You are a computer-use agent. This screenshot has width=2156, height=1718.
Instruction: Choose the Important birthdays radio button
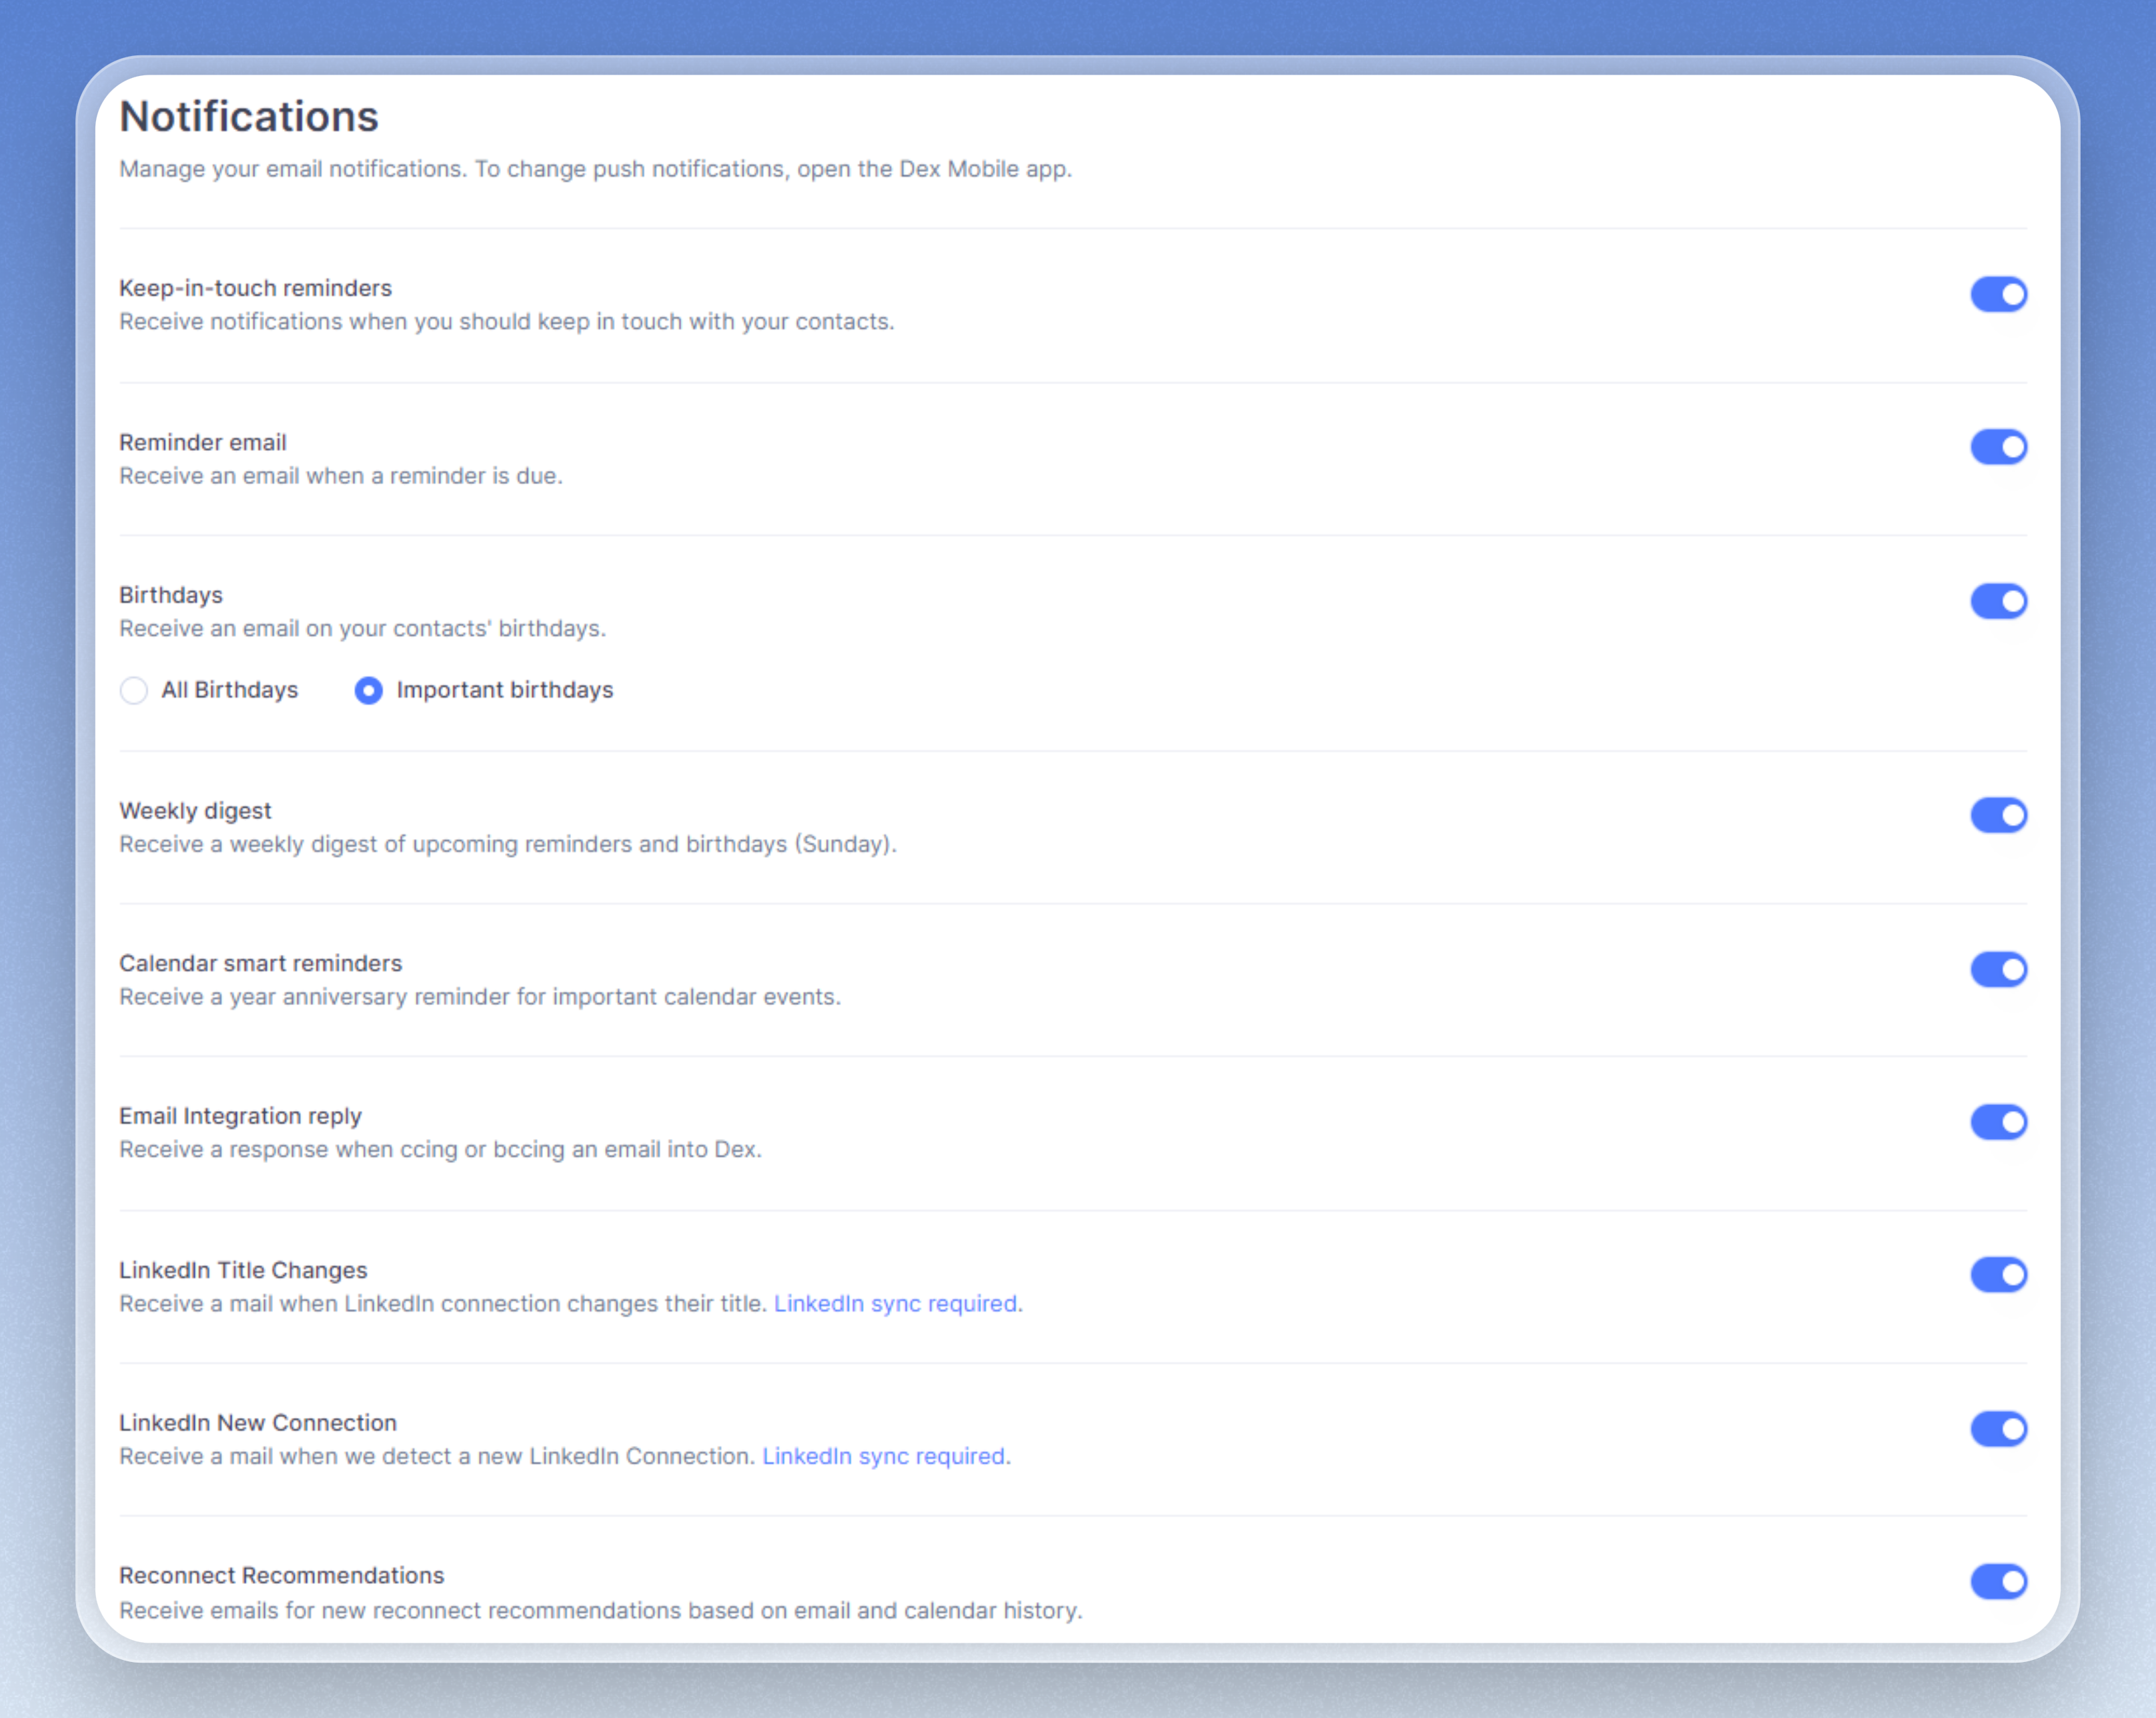pos(369,690)
